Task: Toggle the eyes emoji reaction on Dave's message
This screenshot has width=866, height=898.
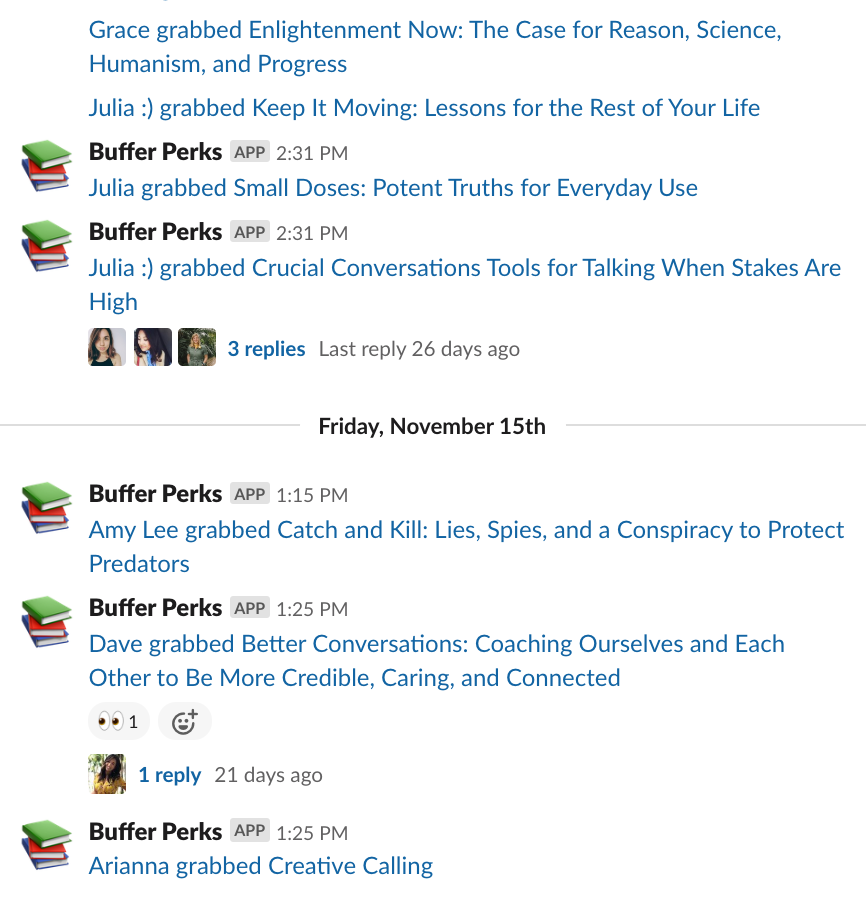Action: tap(118, 720)
